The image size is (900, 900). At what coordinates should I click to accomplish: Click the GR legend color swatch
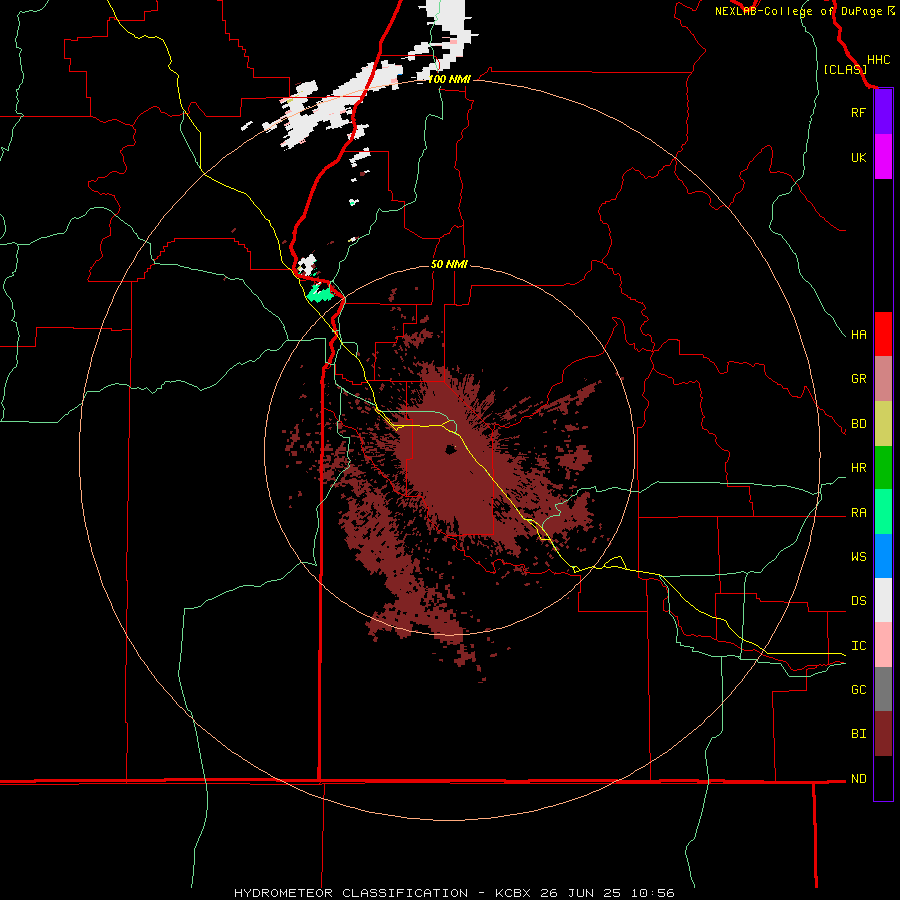pyautogui.click(x=883, y=379)
